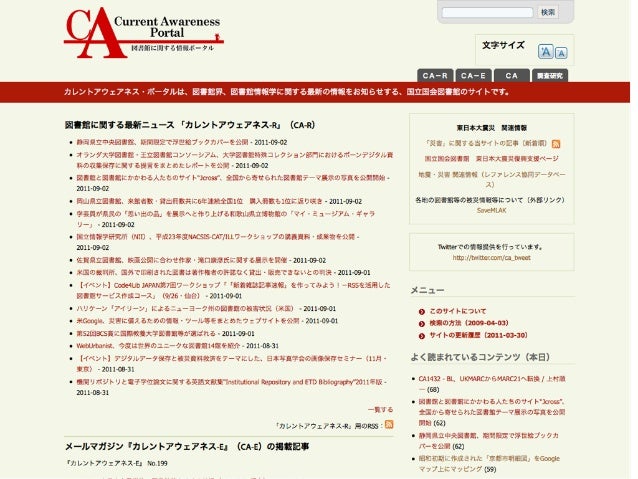Image resolution: width=638 pixels, height=479 pixels.
Task: Click 『カレントアウェアネス-E』 No.199 text
Action: click(x=116, y=463)
